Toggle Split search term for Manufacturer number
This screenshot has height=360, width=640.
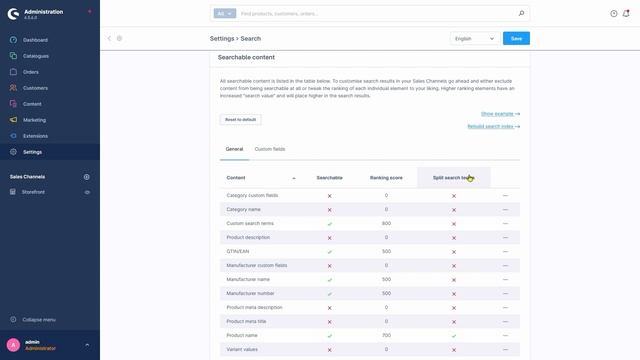[453, 294]
